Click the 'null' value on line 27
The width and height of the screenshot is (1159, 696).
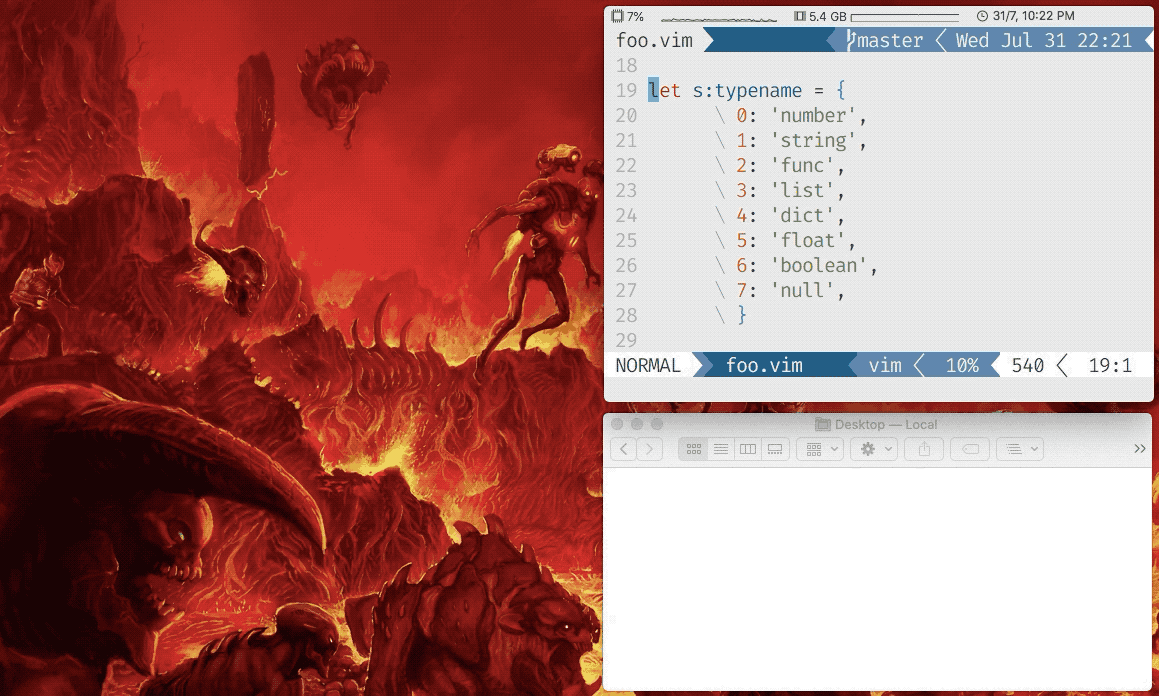[x=802, y=290]
